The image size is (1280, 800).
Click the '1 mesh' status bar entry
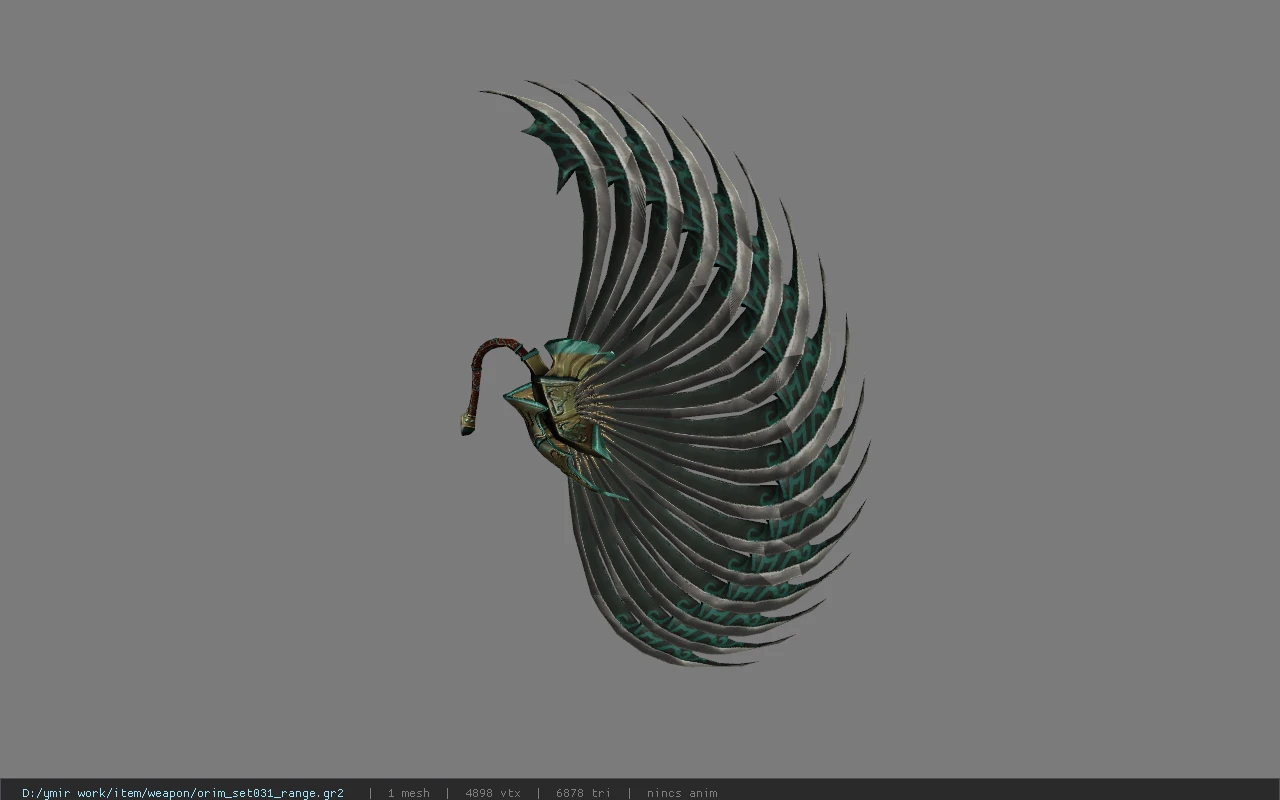click(408, 793)
